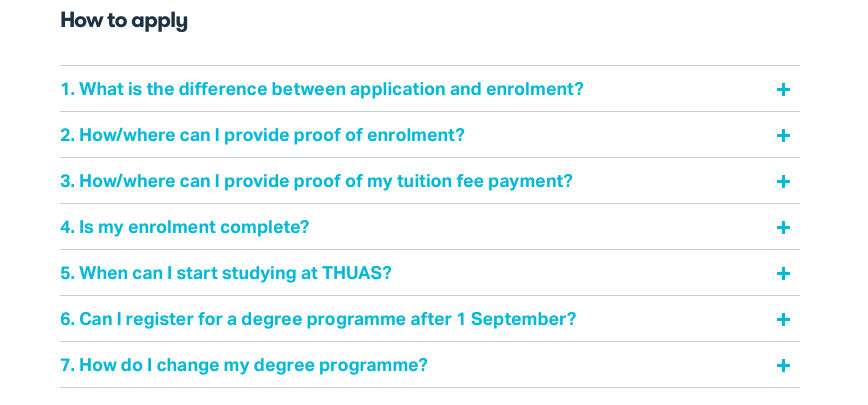Screen dimensions: 868x405
Task: Open question 1 about application and enrolment difference
Action: click(x=321, y=90)
